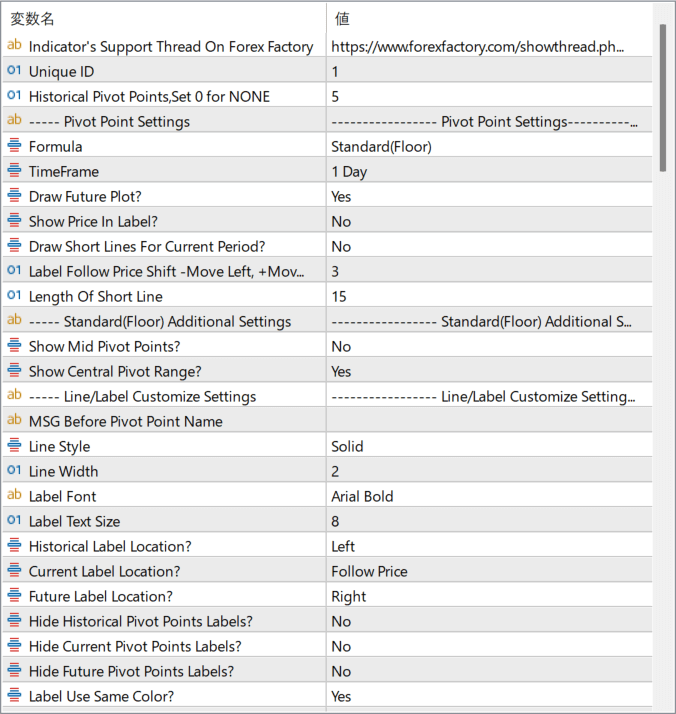Image resolution: width=676 pixels, height=714 pixels.
Task: Open the Current Label Location Follow Price dropdown
Action: 490,571
